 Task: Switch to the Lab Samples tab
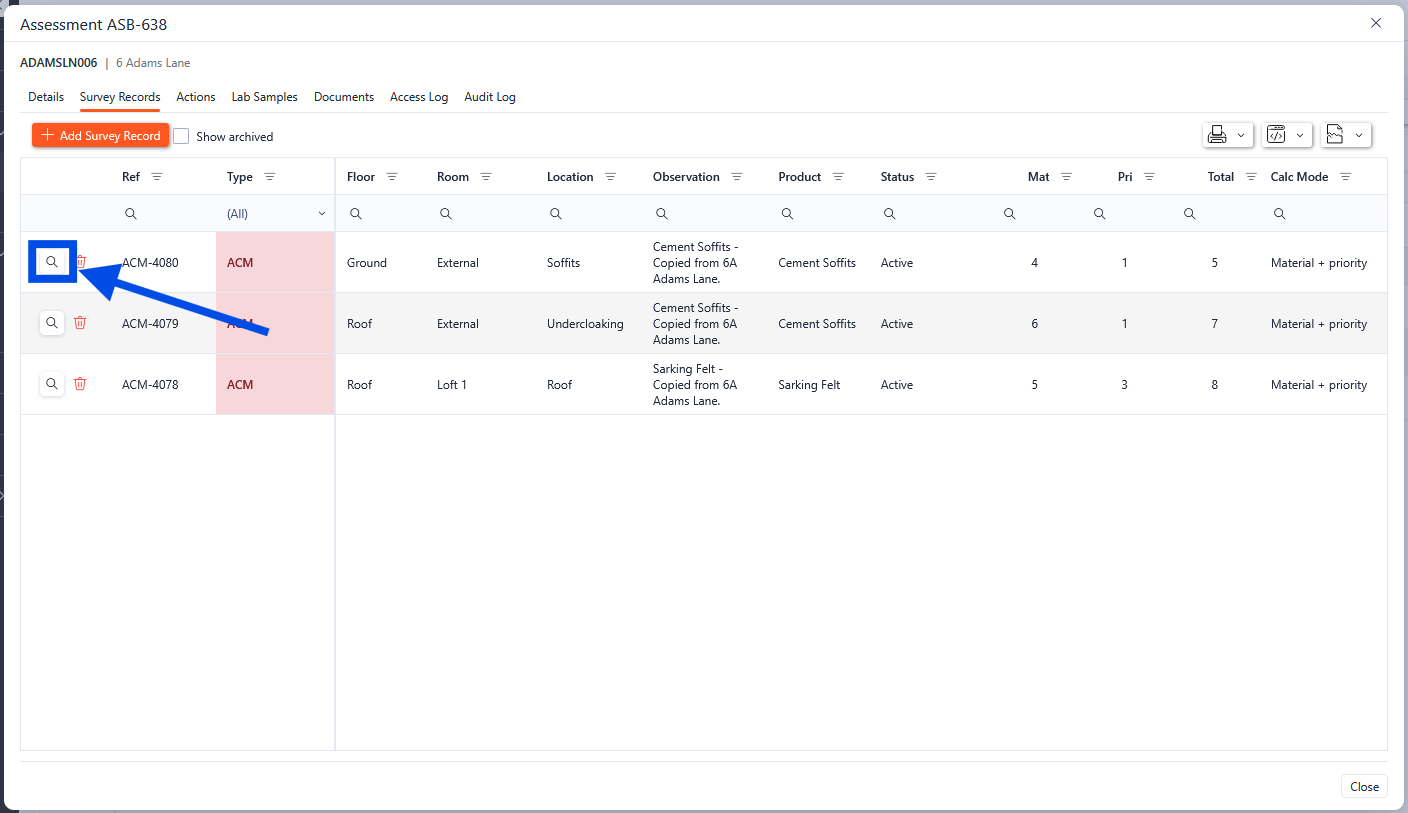(264, 97)
